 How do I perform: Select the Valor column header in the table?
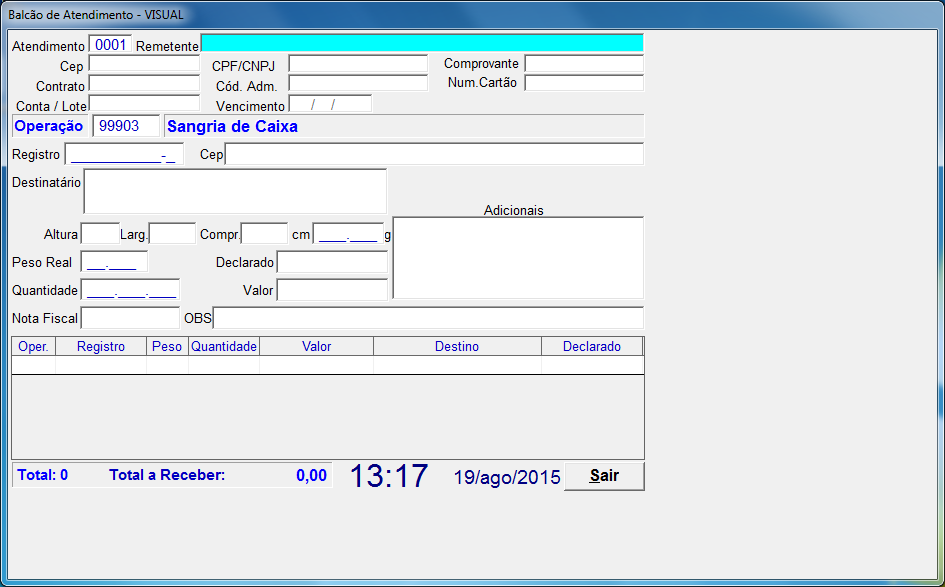[316, 347]
